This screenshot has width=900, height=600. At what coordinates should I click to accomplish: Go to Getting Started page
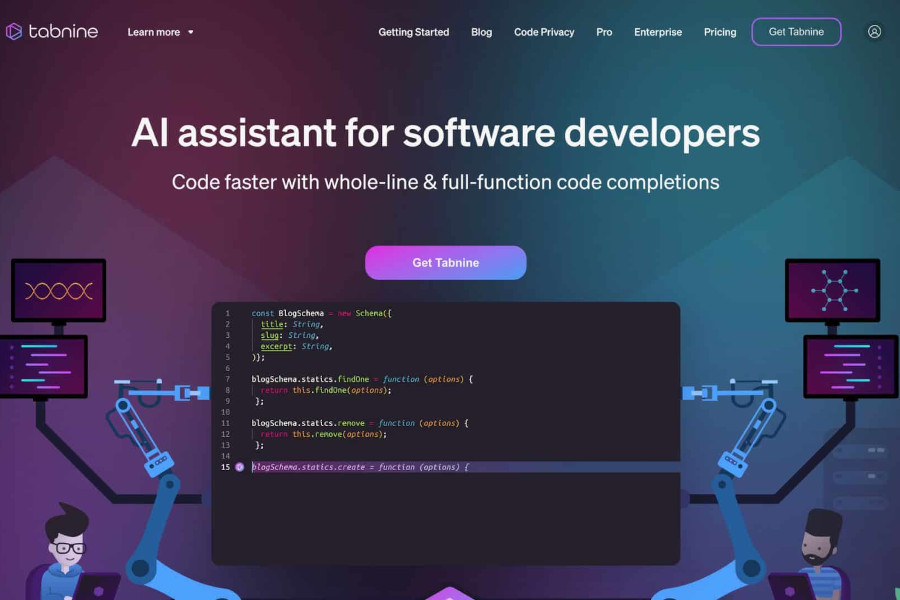click(x=413, y=32)
